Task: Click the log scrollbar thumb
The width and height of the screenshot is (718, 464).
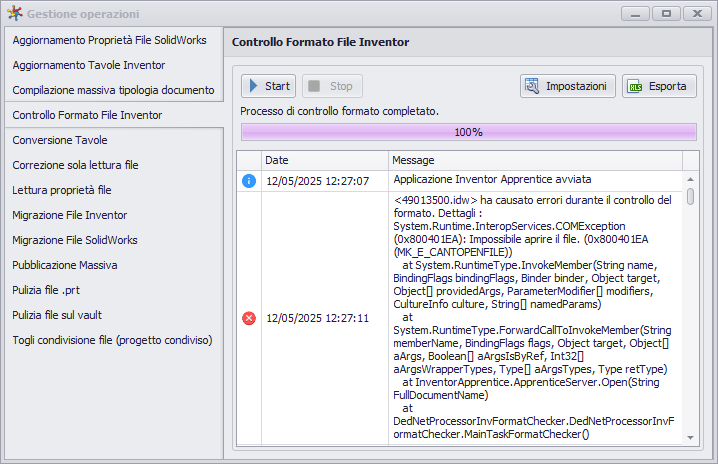Action: click(x=690, y=197)
